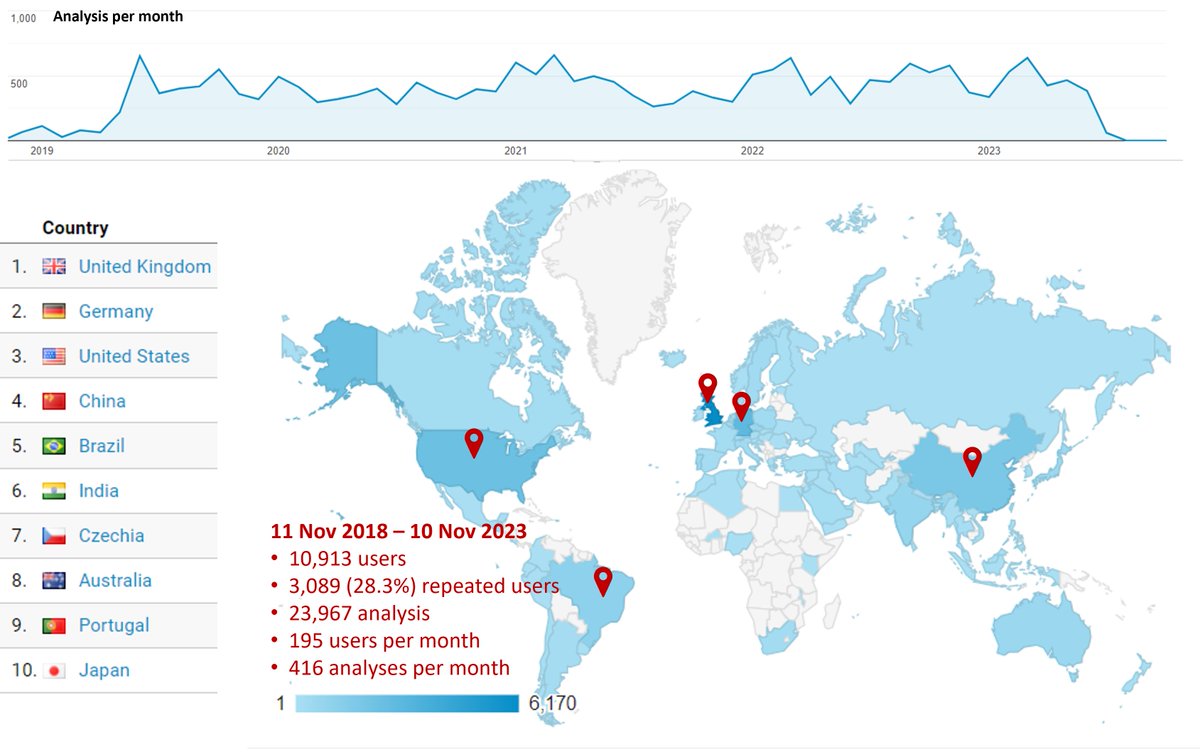Select India from the country list
This screenshot has height=754, width=1200.
[x=100, y=491]
